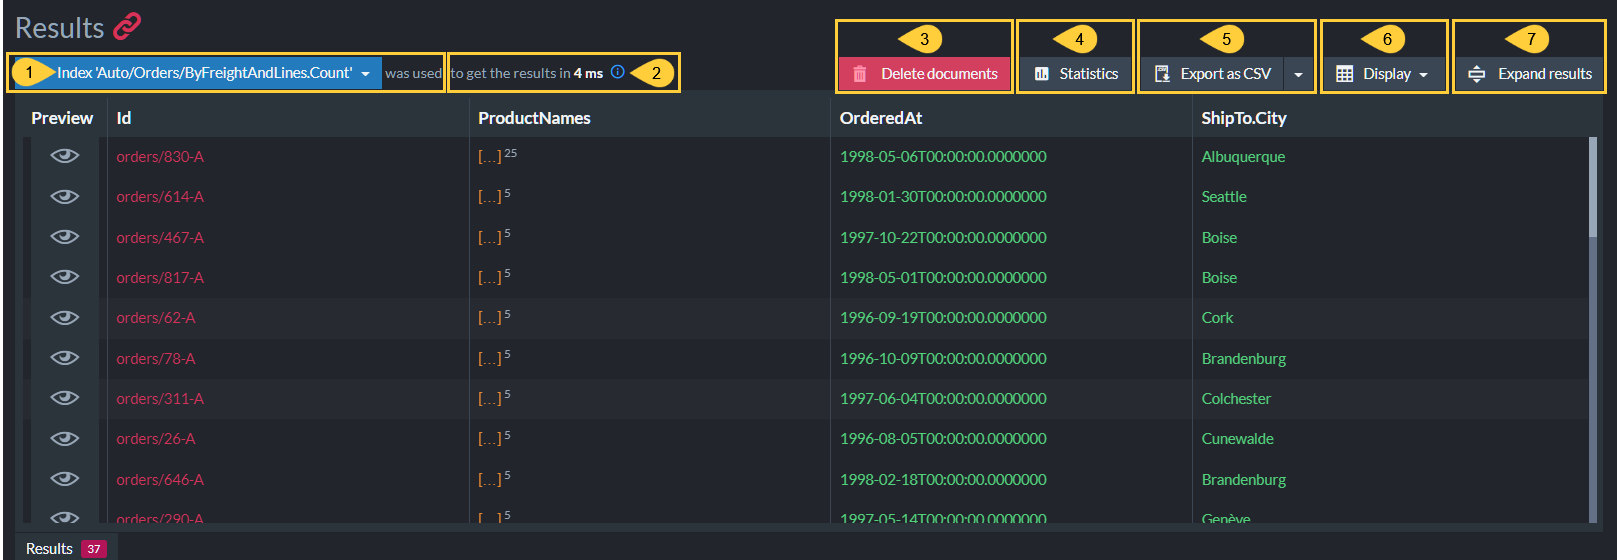Export results as CSV
1617x560 pixels.
click(x=1213, y=74)
